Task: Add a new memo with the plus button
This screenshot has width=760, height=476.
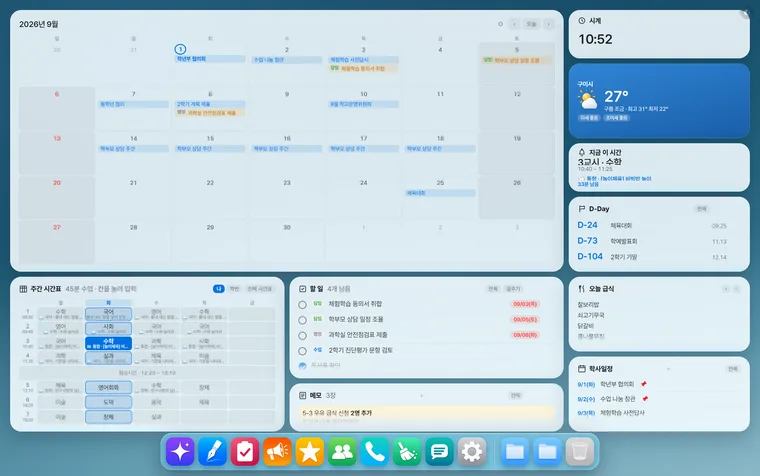Action: [x=421, y=396]
